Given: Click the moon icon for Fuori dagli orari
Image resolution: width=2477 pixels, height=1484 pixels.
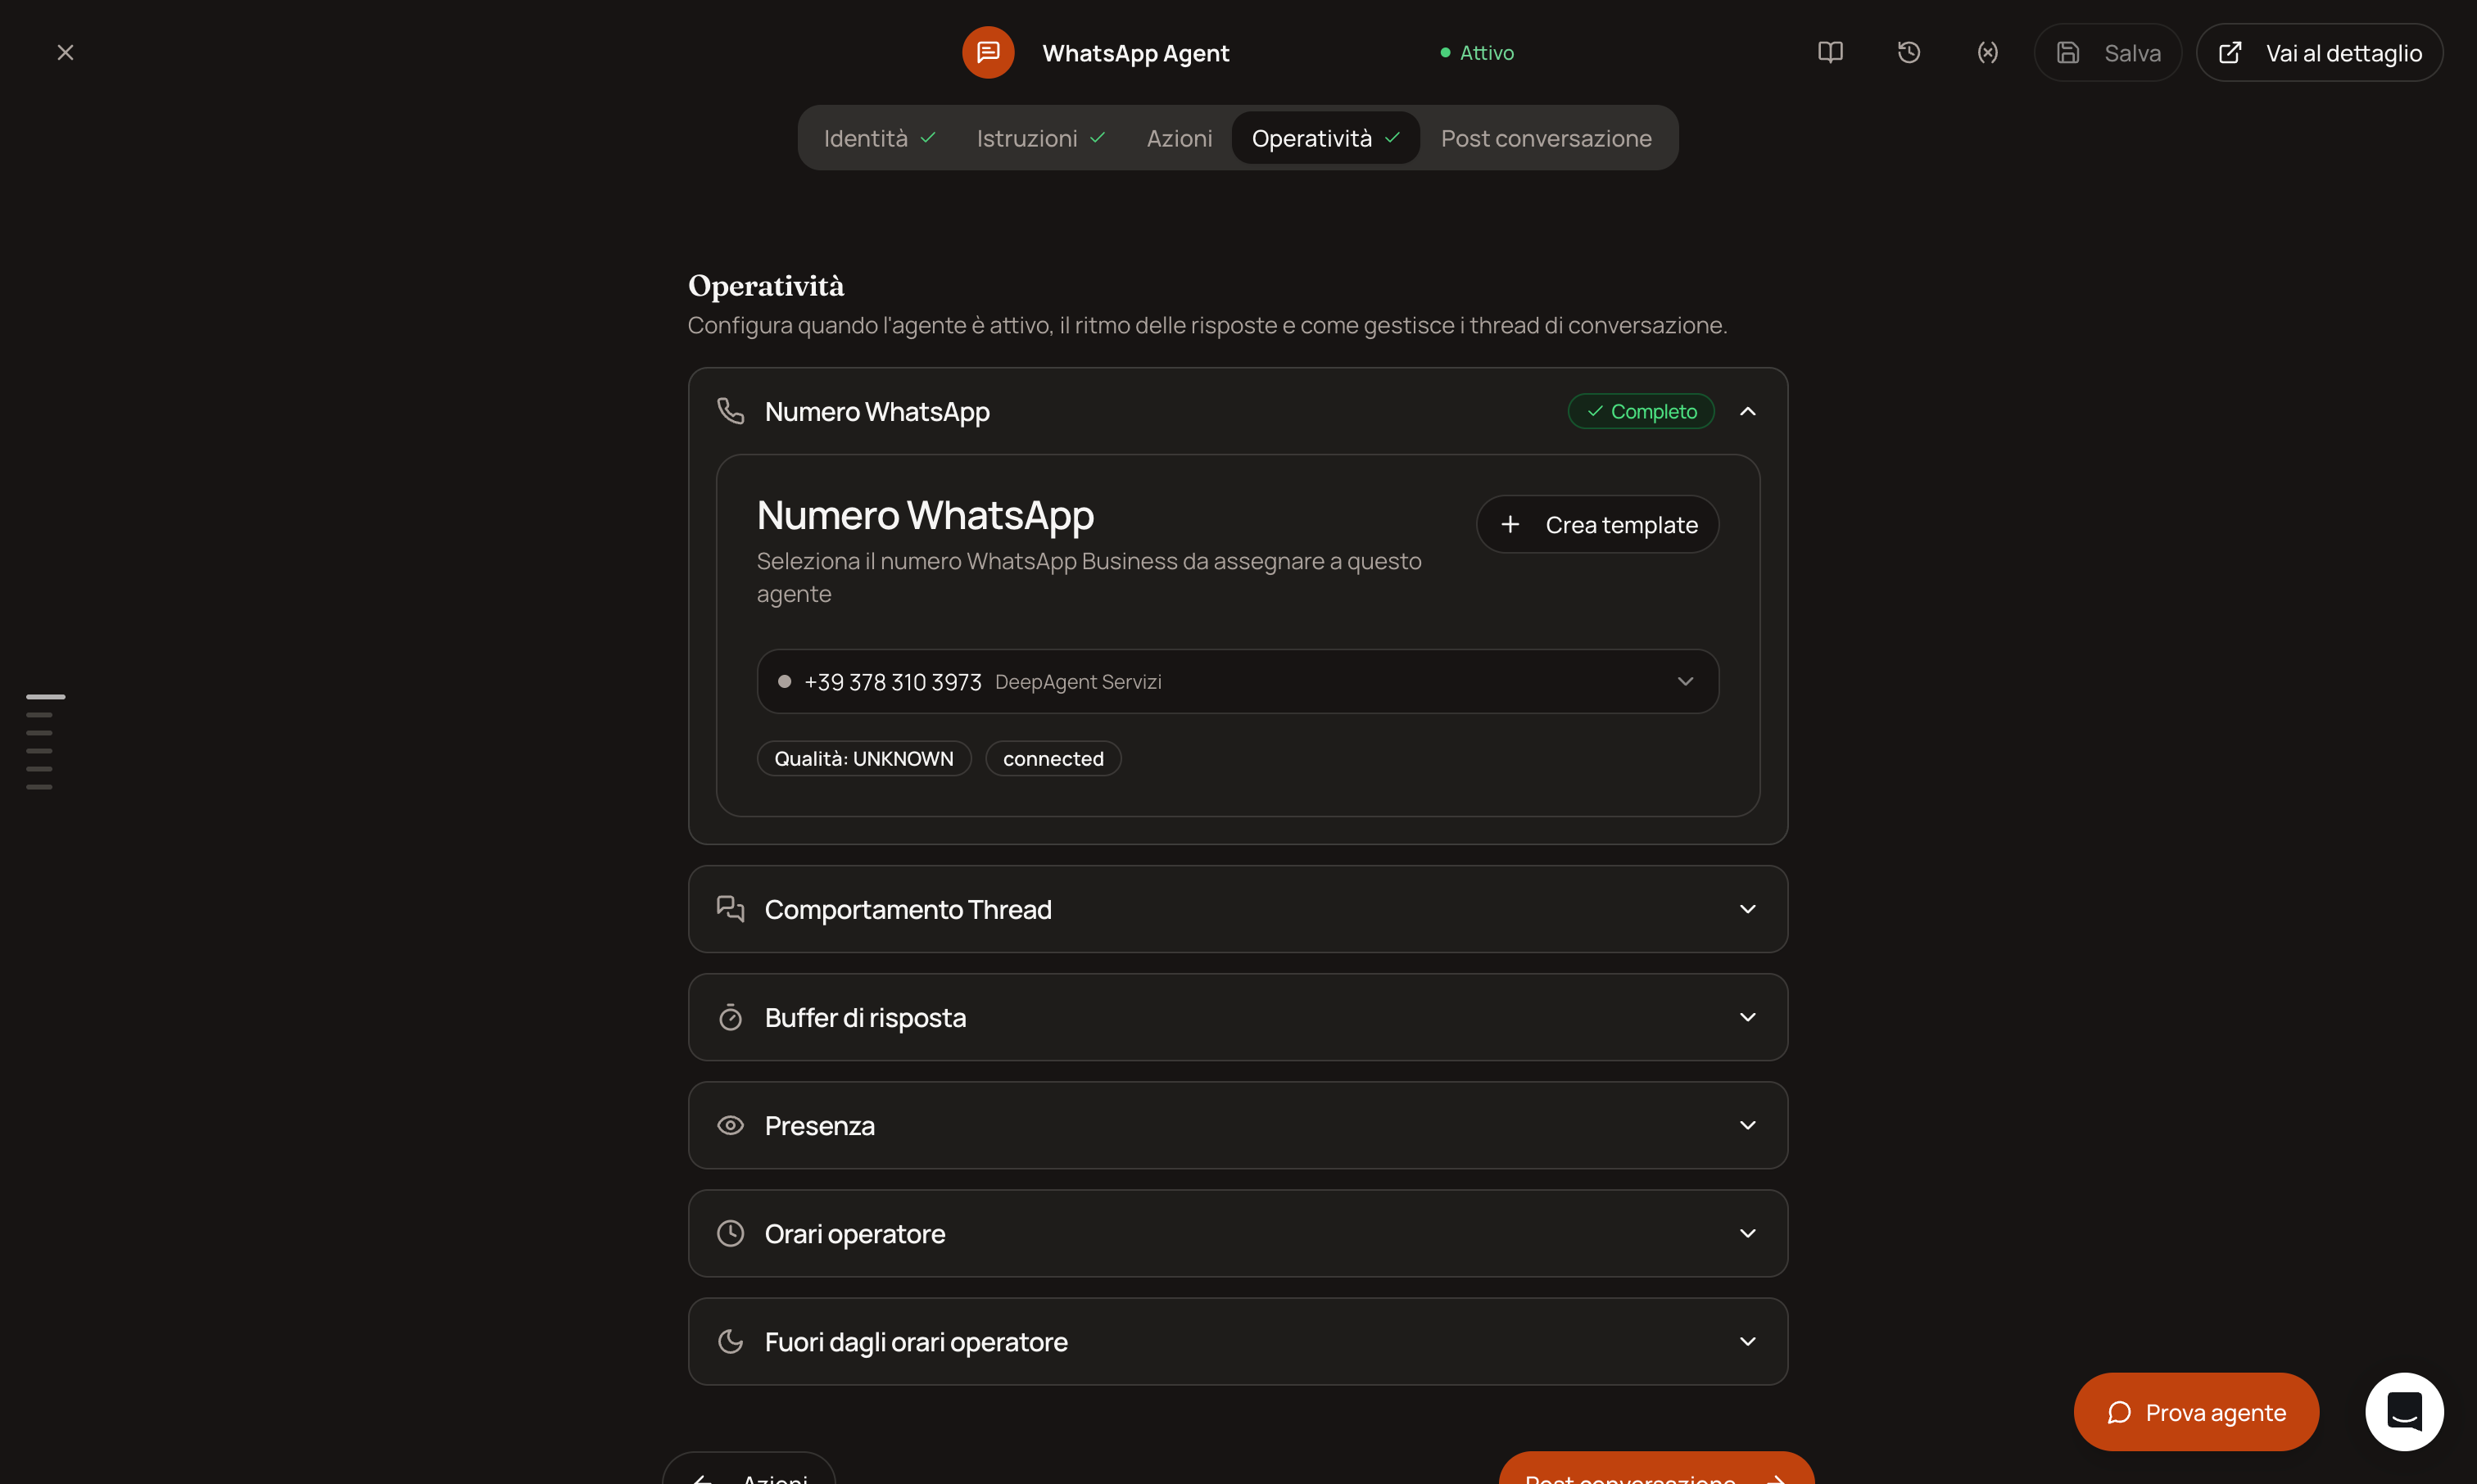Looking at the screenshot, I should pos(731,1341).
